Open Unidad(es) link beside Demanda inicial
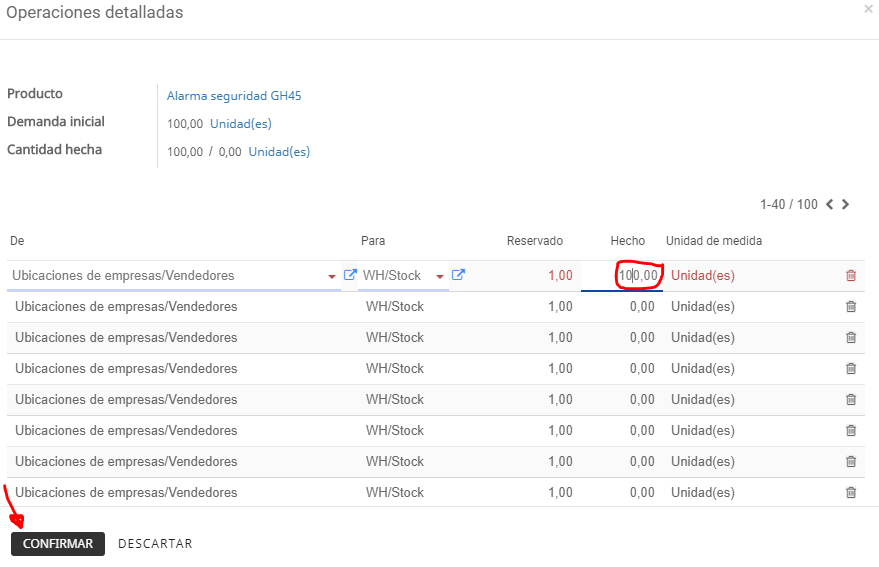The width and height of the screenshot is (879, 567). click(240, 124)
